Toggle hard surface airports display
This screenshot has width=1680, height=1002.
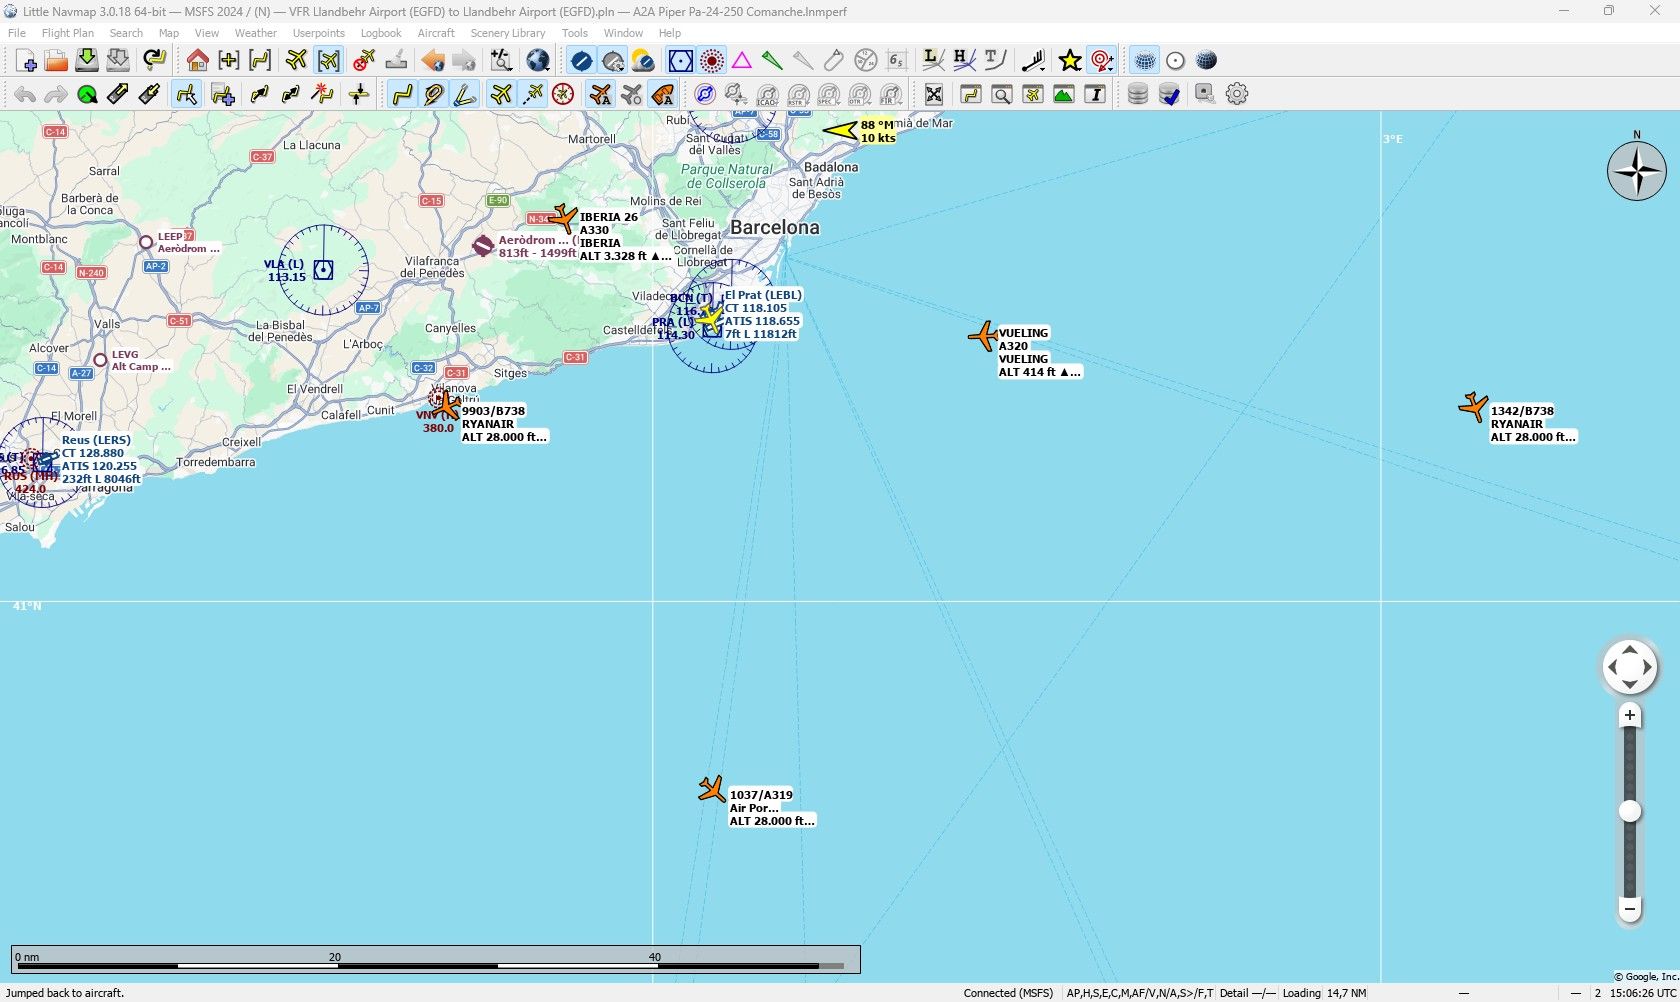[582, 61]
